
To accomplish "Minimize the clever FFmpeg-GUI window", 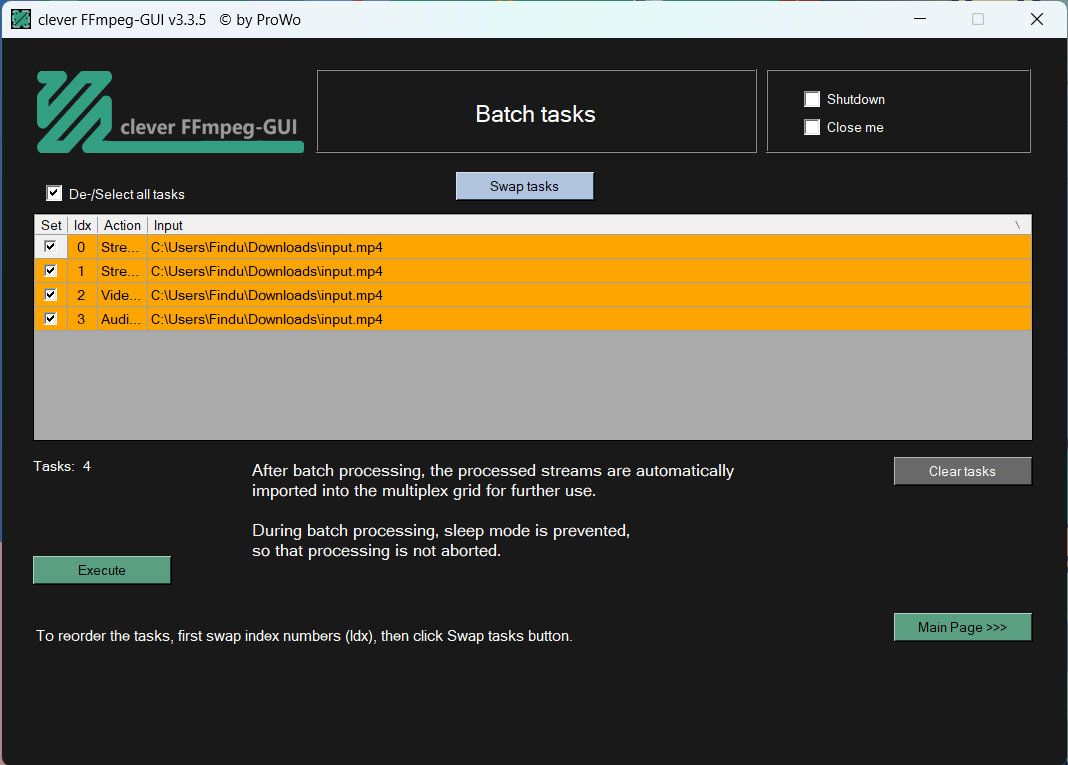I will click(x=920, y=19).
